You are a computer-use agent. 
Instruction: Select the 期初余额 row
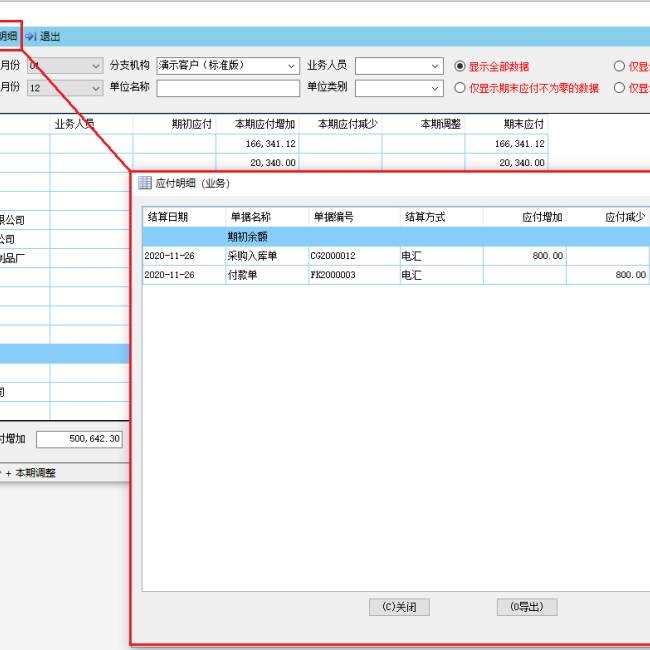click(x=396, y=237)
